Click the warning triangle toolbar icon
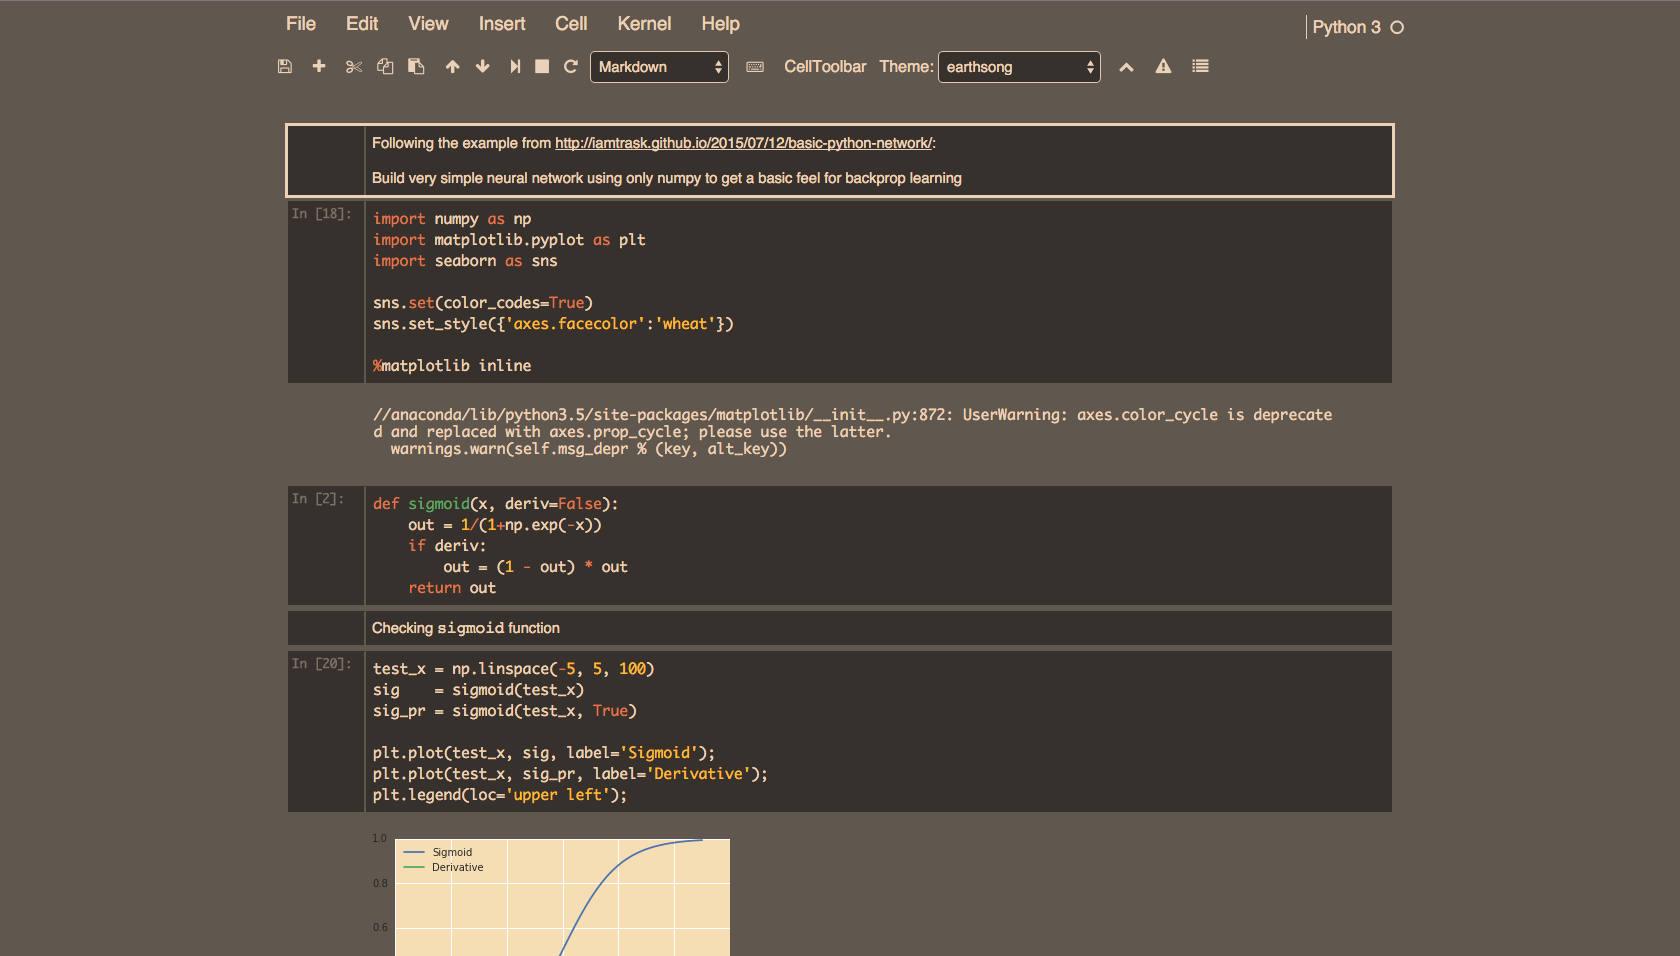Viewport: 1680px width, 956px height. pyautogui.click(x=1163, y=66)
